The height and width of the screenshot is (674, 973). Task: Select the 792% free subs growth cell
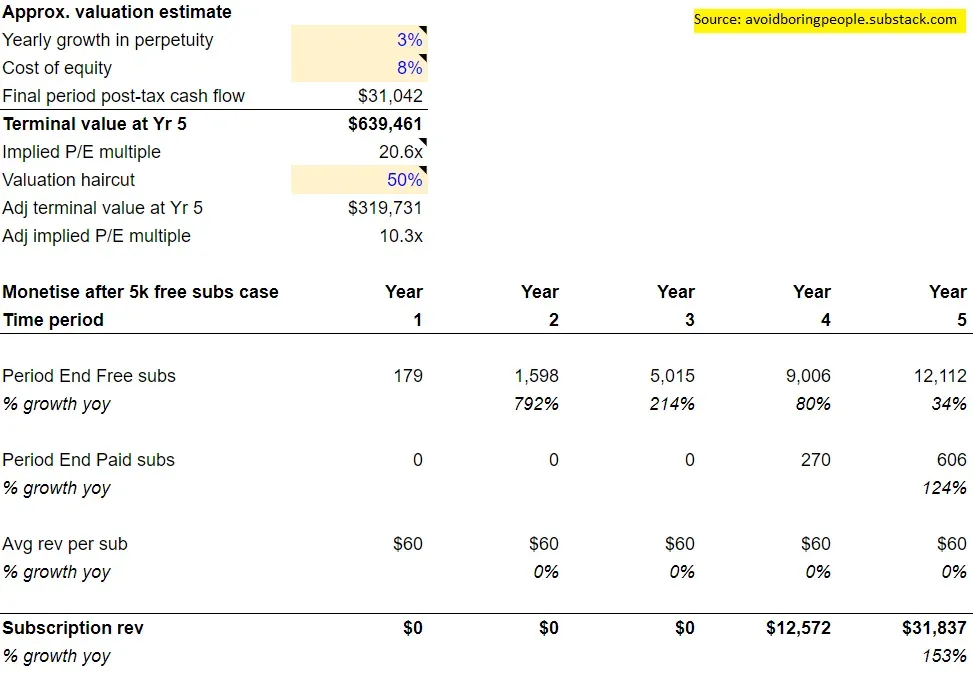pyautogui.click(x=539, y=404)
